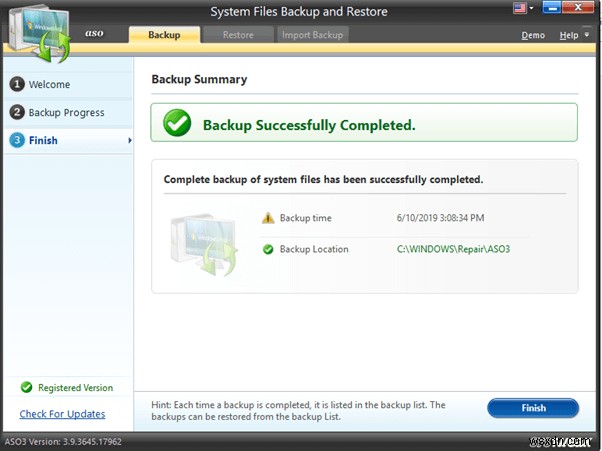Click the green success checkmark icon
Screen dimensions: 602x451
coord(177,125)
